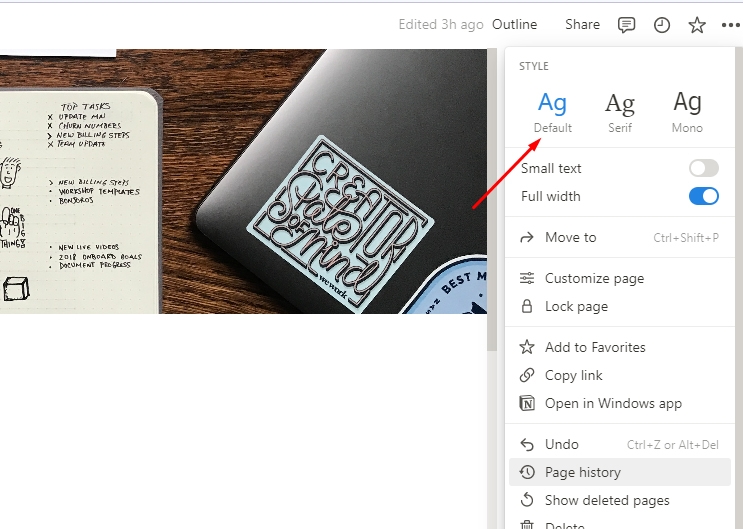Open the comments speech bubble icon
The width and height of the screenshot is (743, 529).
[x=627, y=25]
